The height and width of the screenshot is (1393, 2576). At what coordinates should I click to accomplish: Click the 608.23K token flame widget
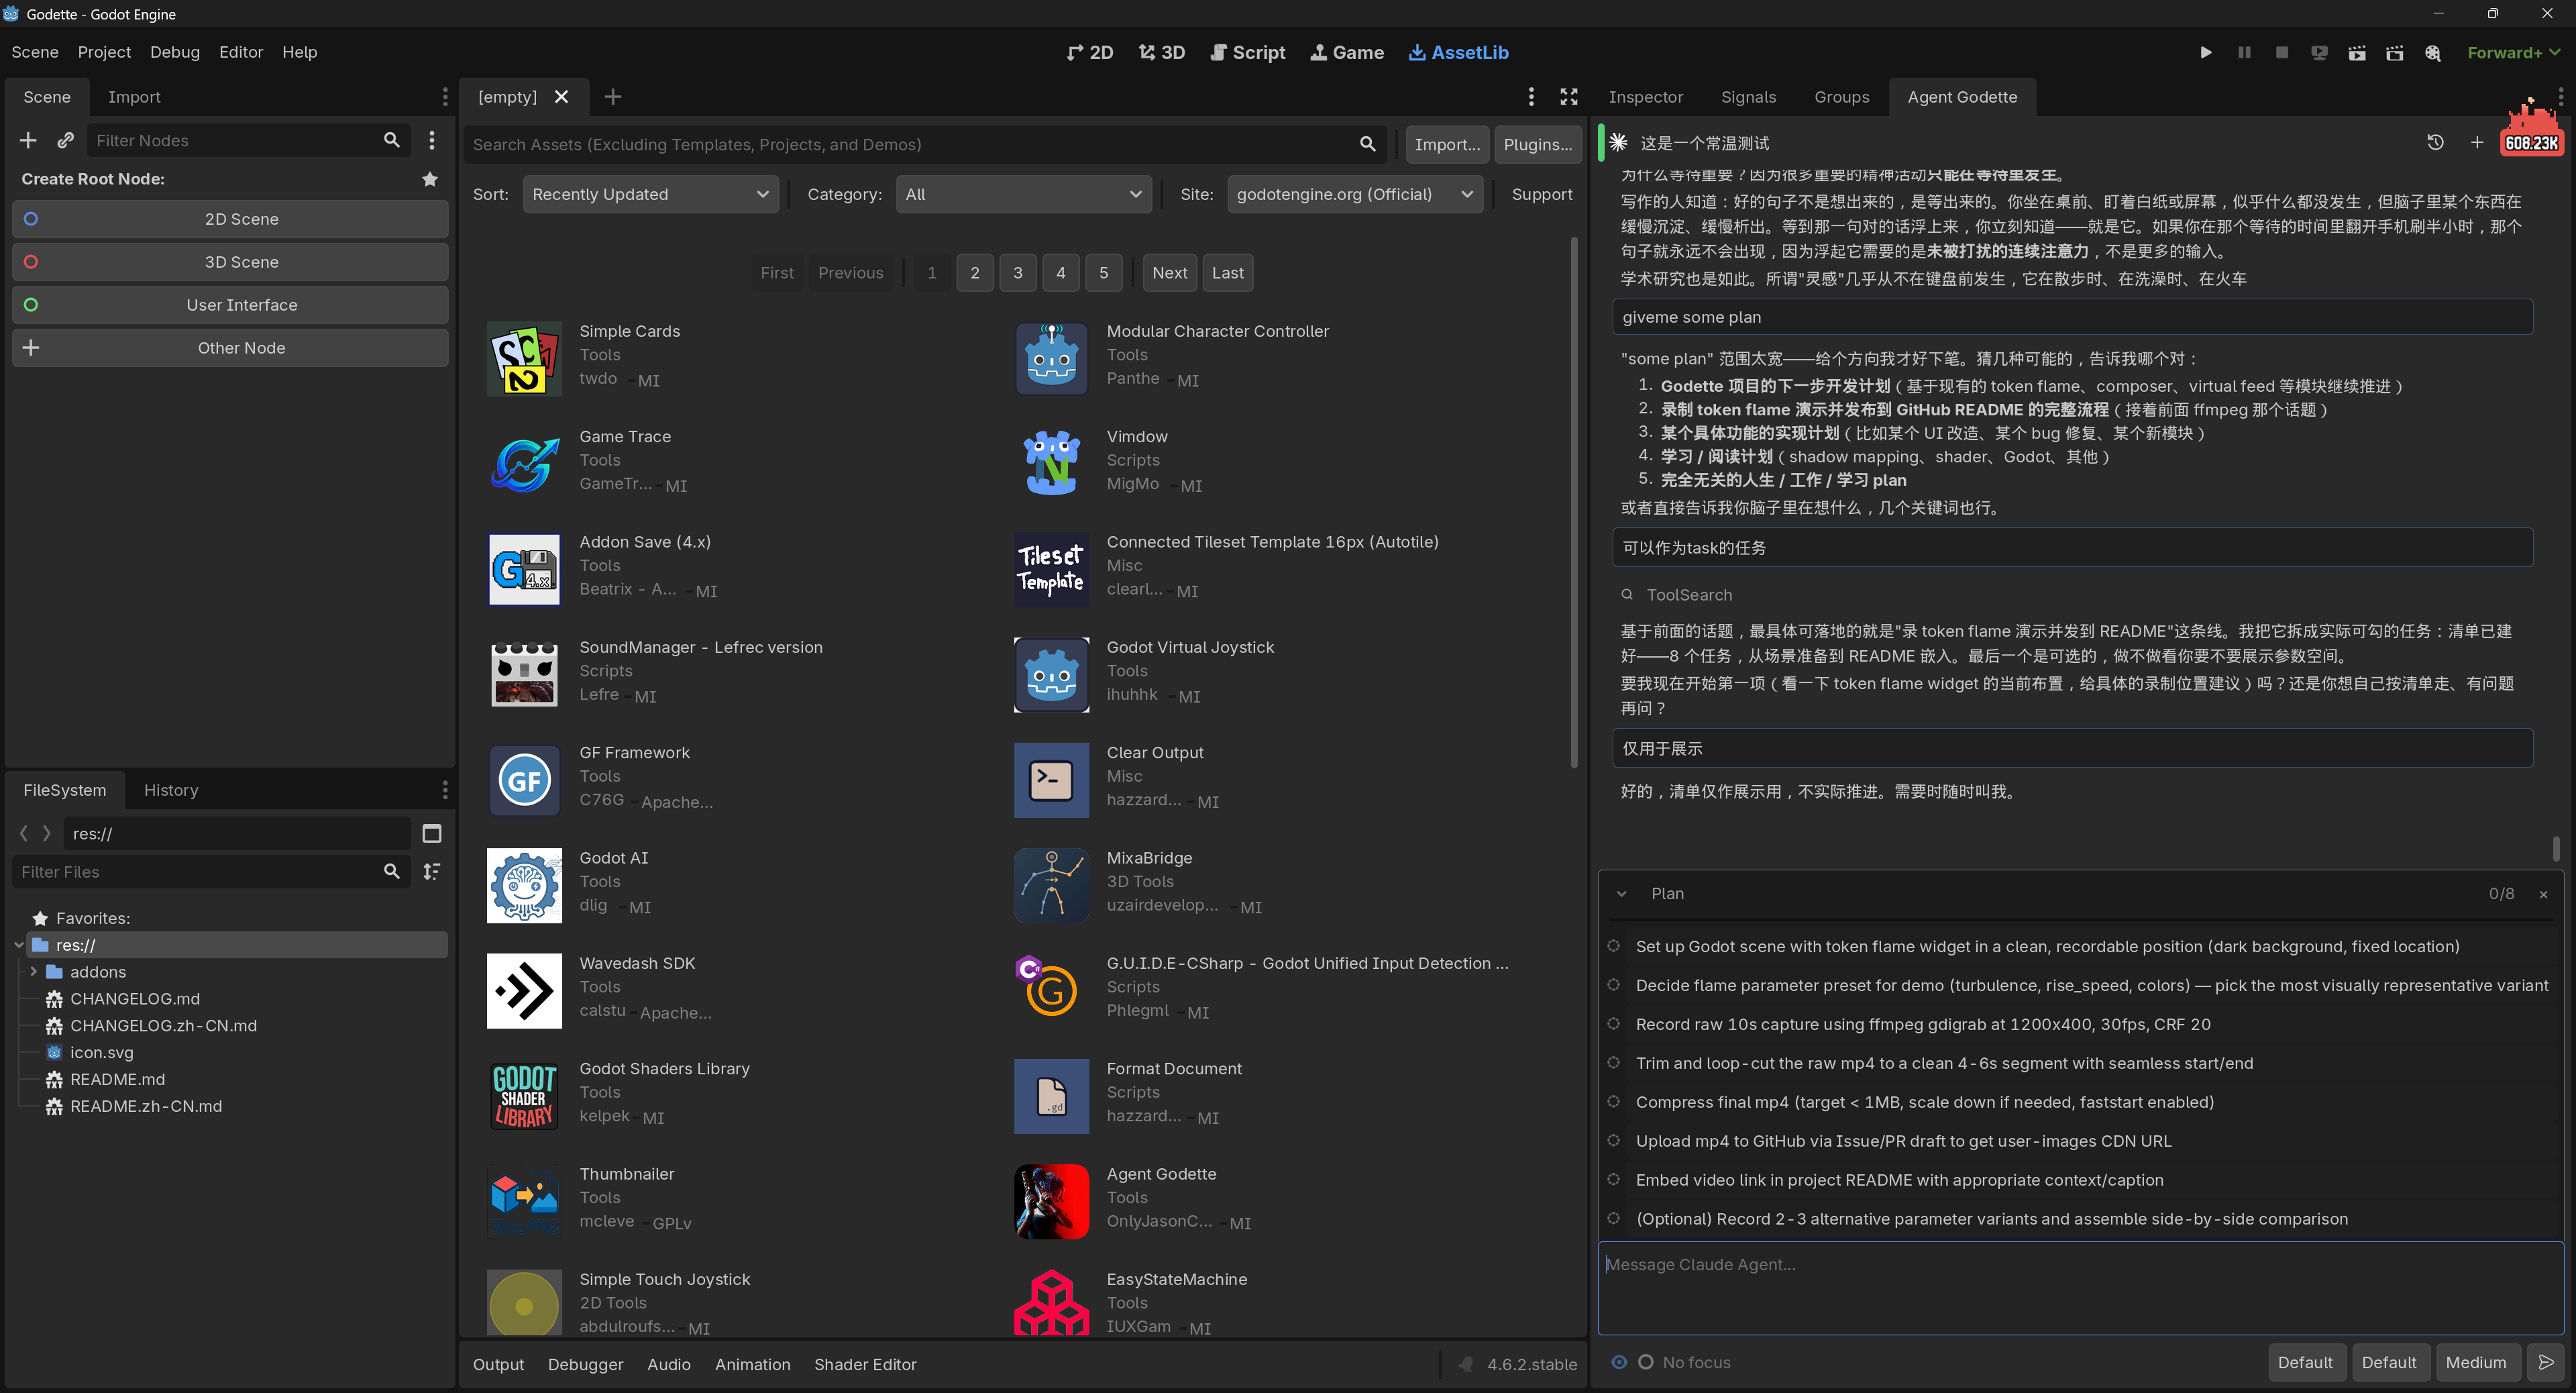(x=2531, y=129)
